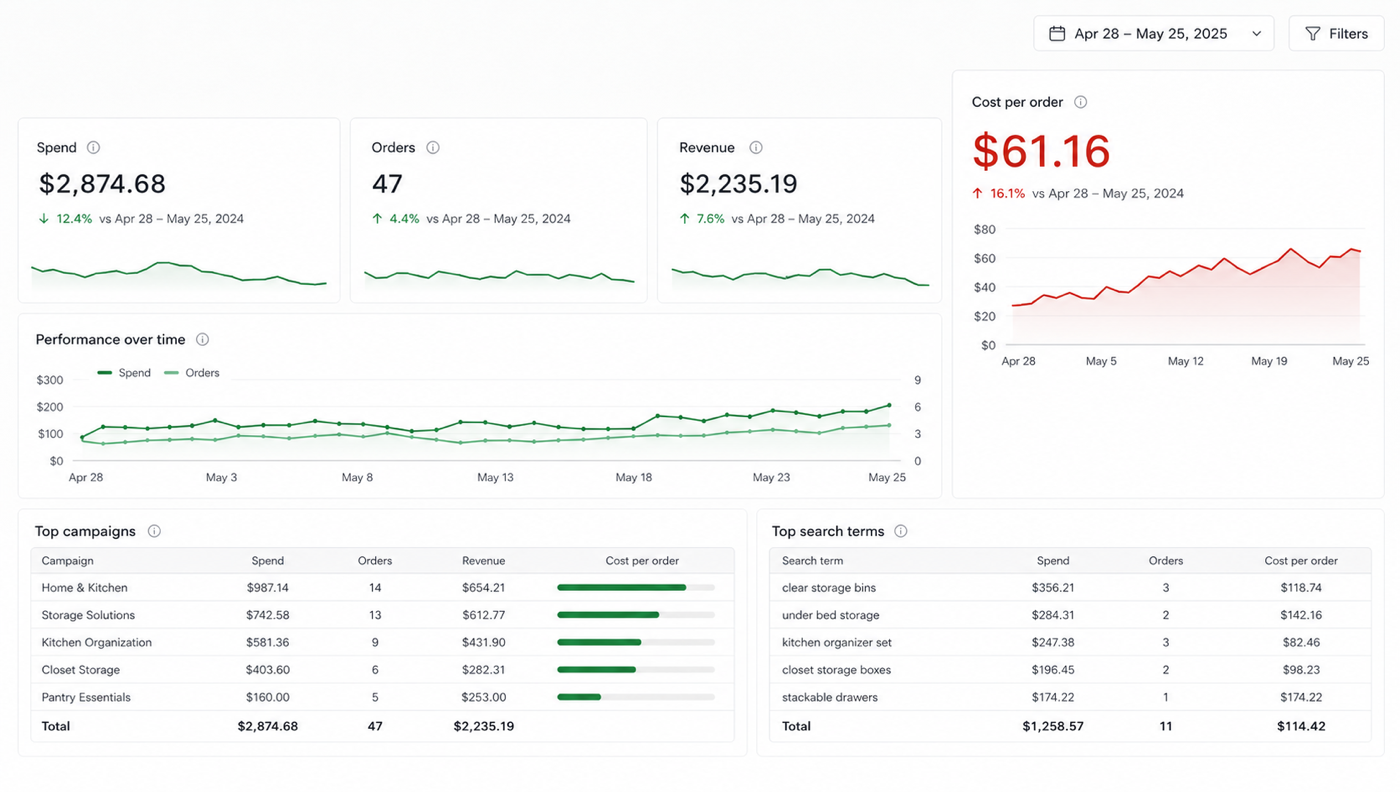Click the info icon beside Orders

pyautogui.click(x=433, y=147)
